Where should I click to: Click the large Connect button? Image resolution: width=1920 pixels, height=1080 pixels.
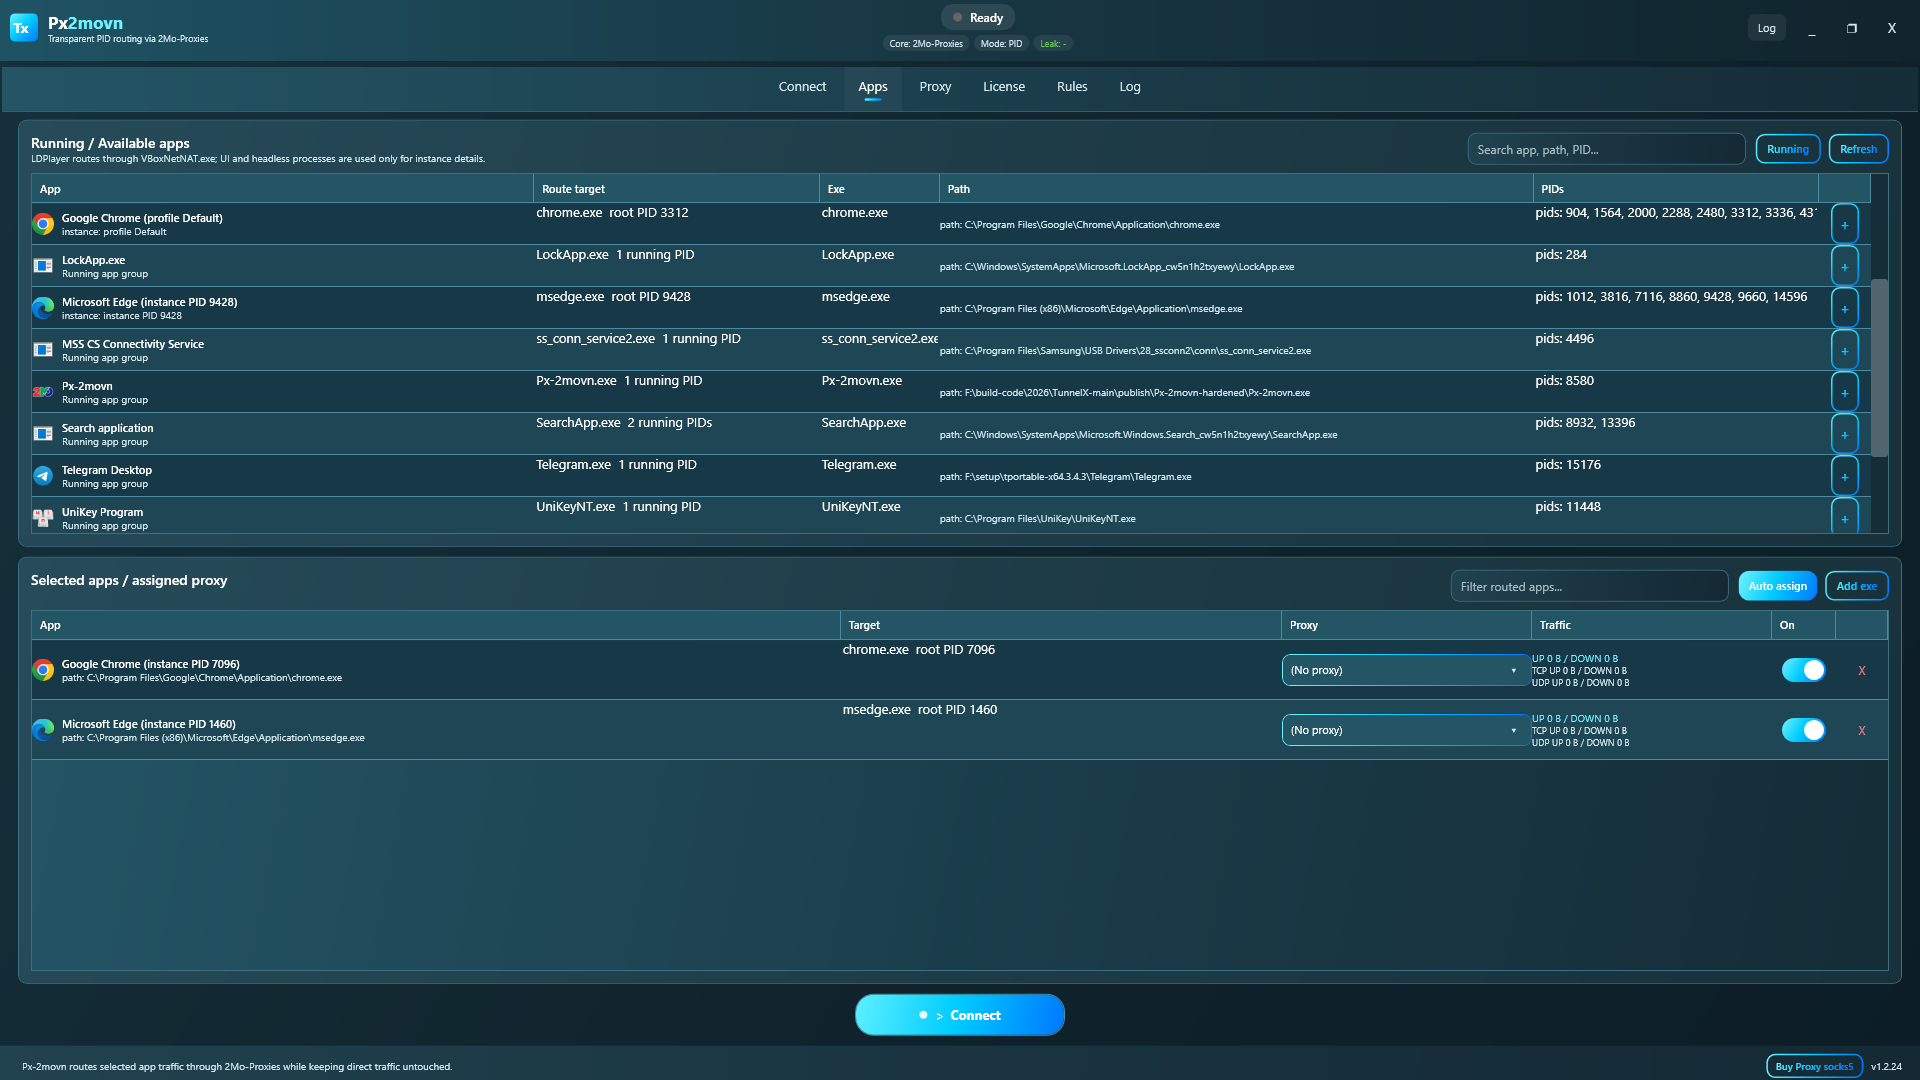(960, 1015)
